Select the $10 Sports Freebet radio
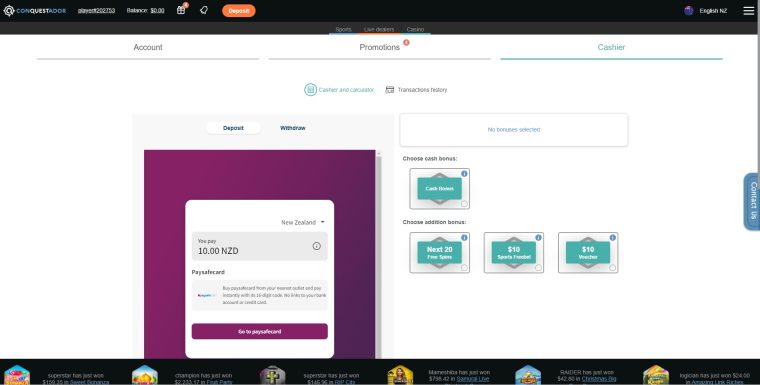760x385 pixels. coord(538,268)
